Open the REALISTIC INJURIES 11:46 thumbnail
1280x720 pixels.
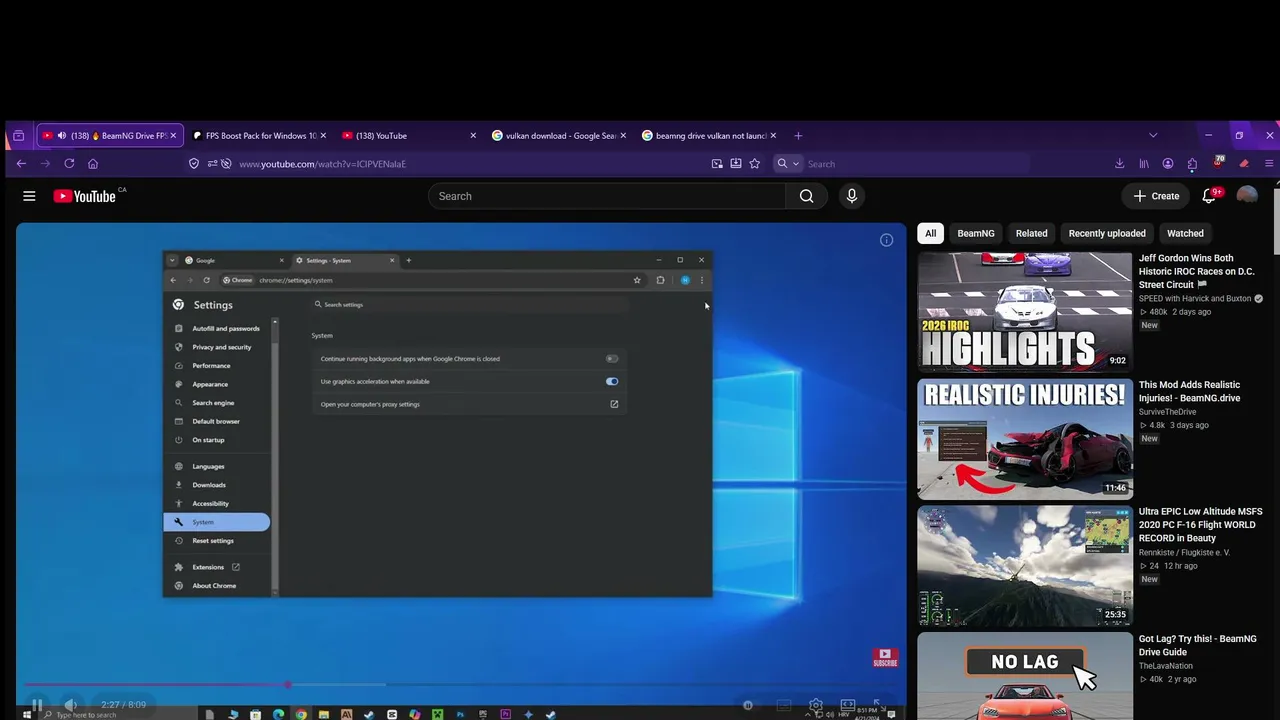1025,439
